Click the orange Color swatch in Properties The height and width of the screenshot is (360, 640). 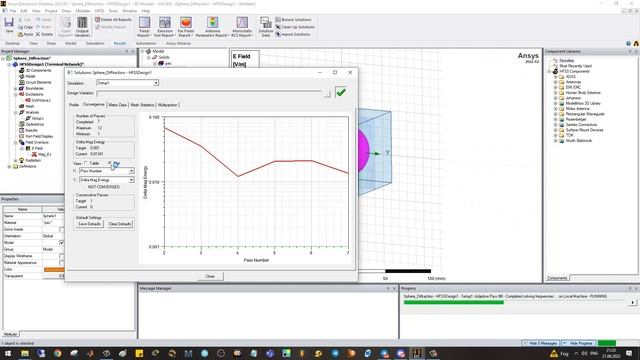(x=54, y=269)
